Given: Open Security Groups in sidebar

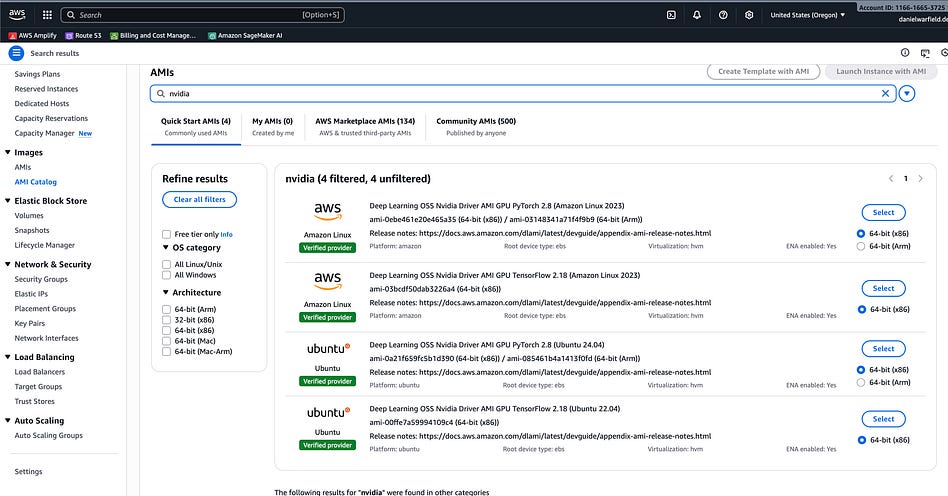Looking at the screenshot, I should coord(41,279).
